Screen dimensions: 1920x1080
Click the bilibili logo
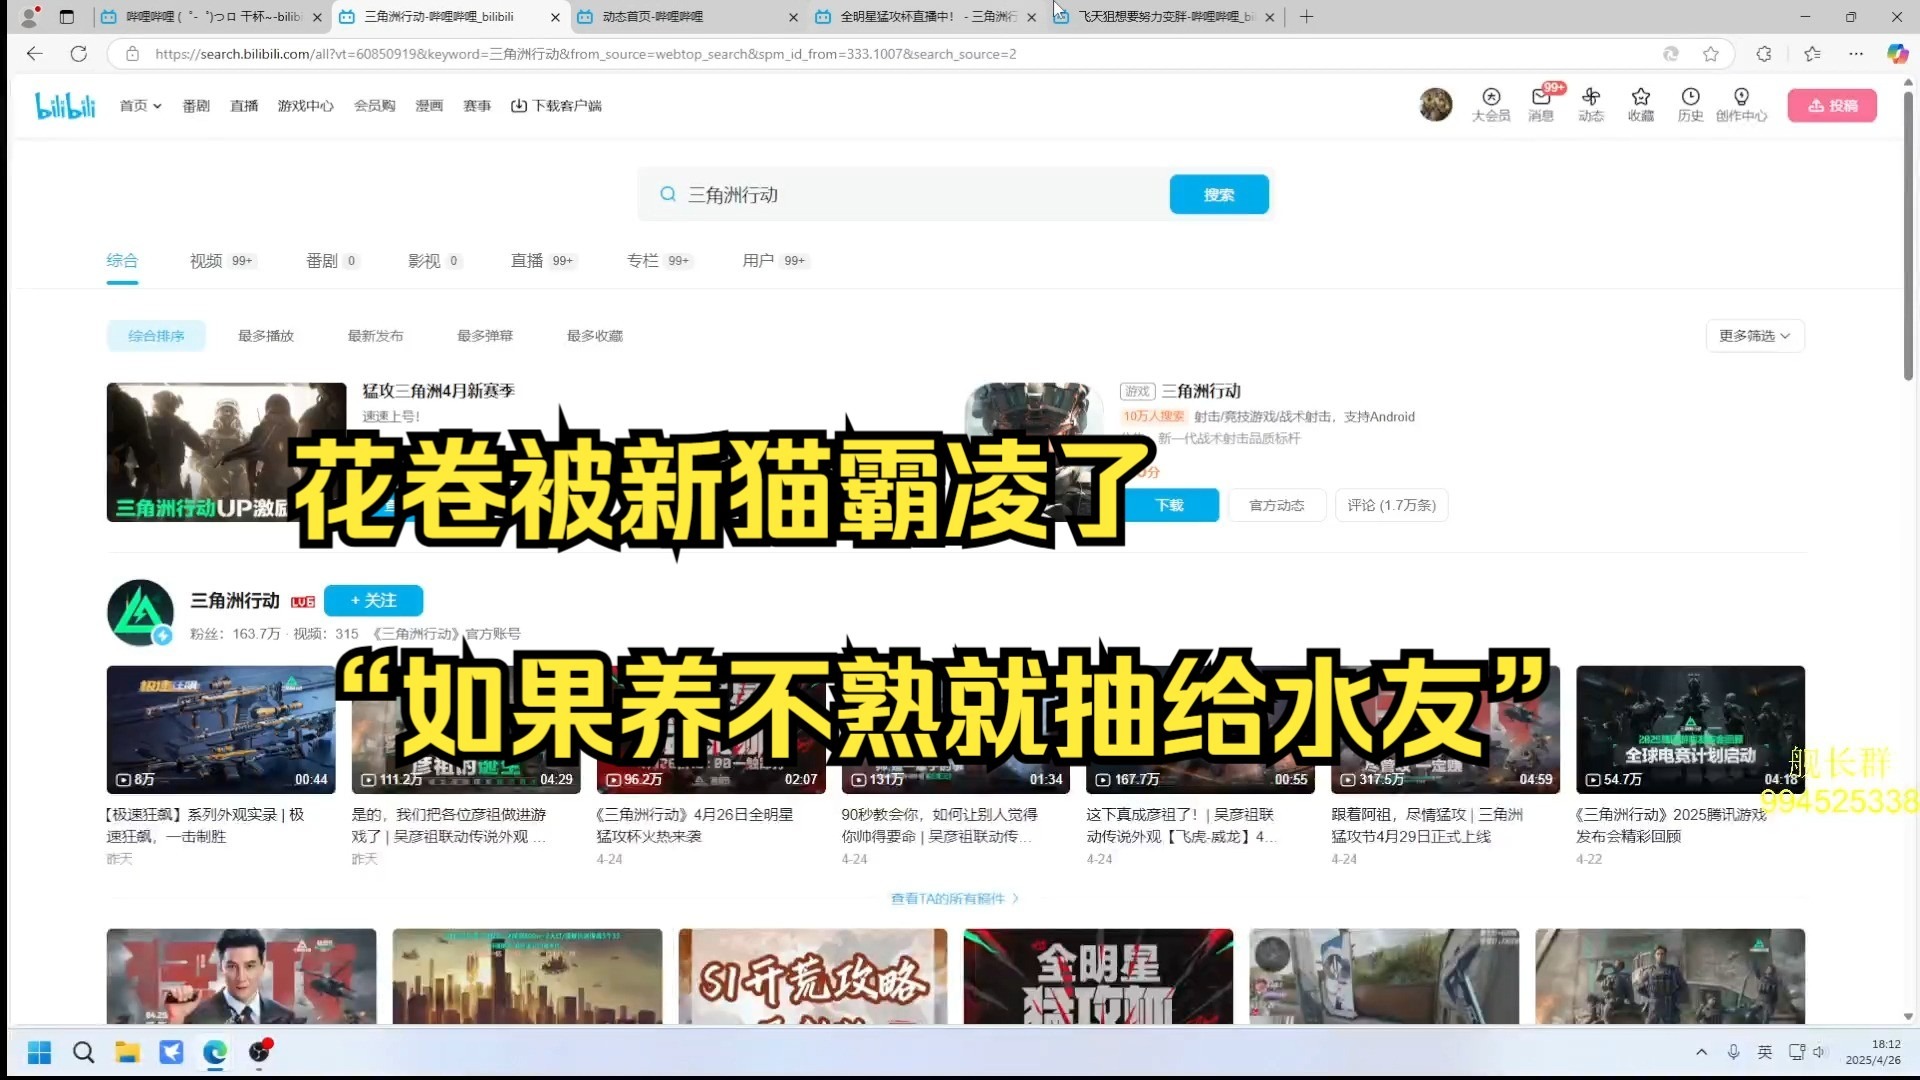(65, 105)
